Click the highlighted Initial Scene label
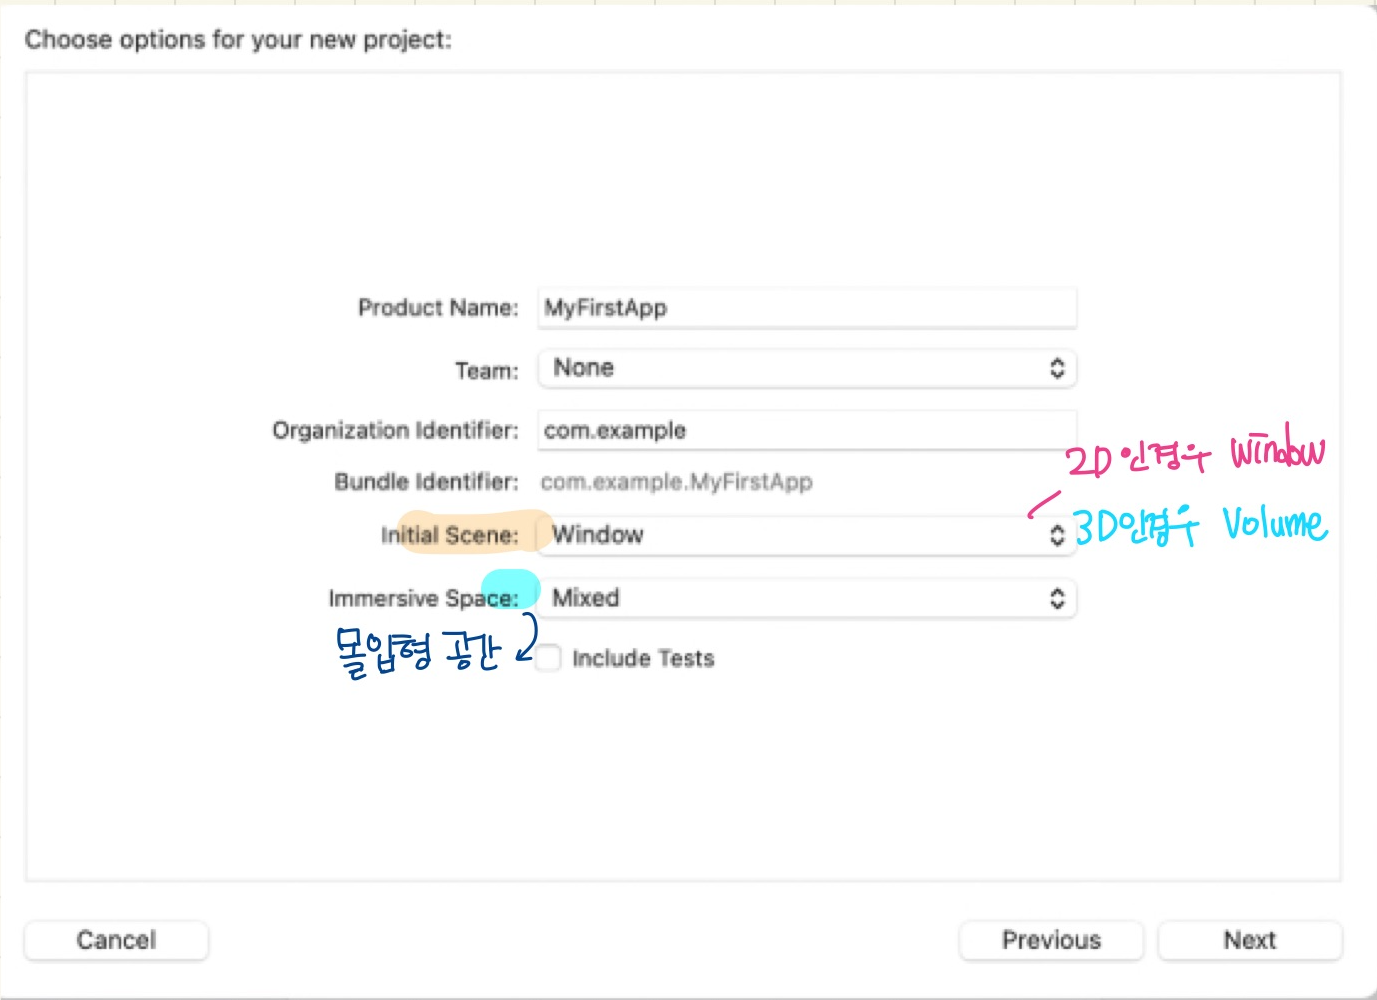 click(x=450, y=535)
